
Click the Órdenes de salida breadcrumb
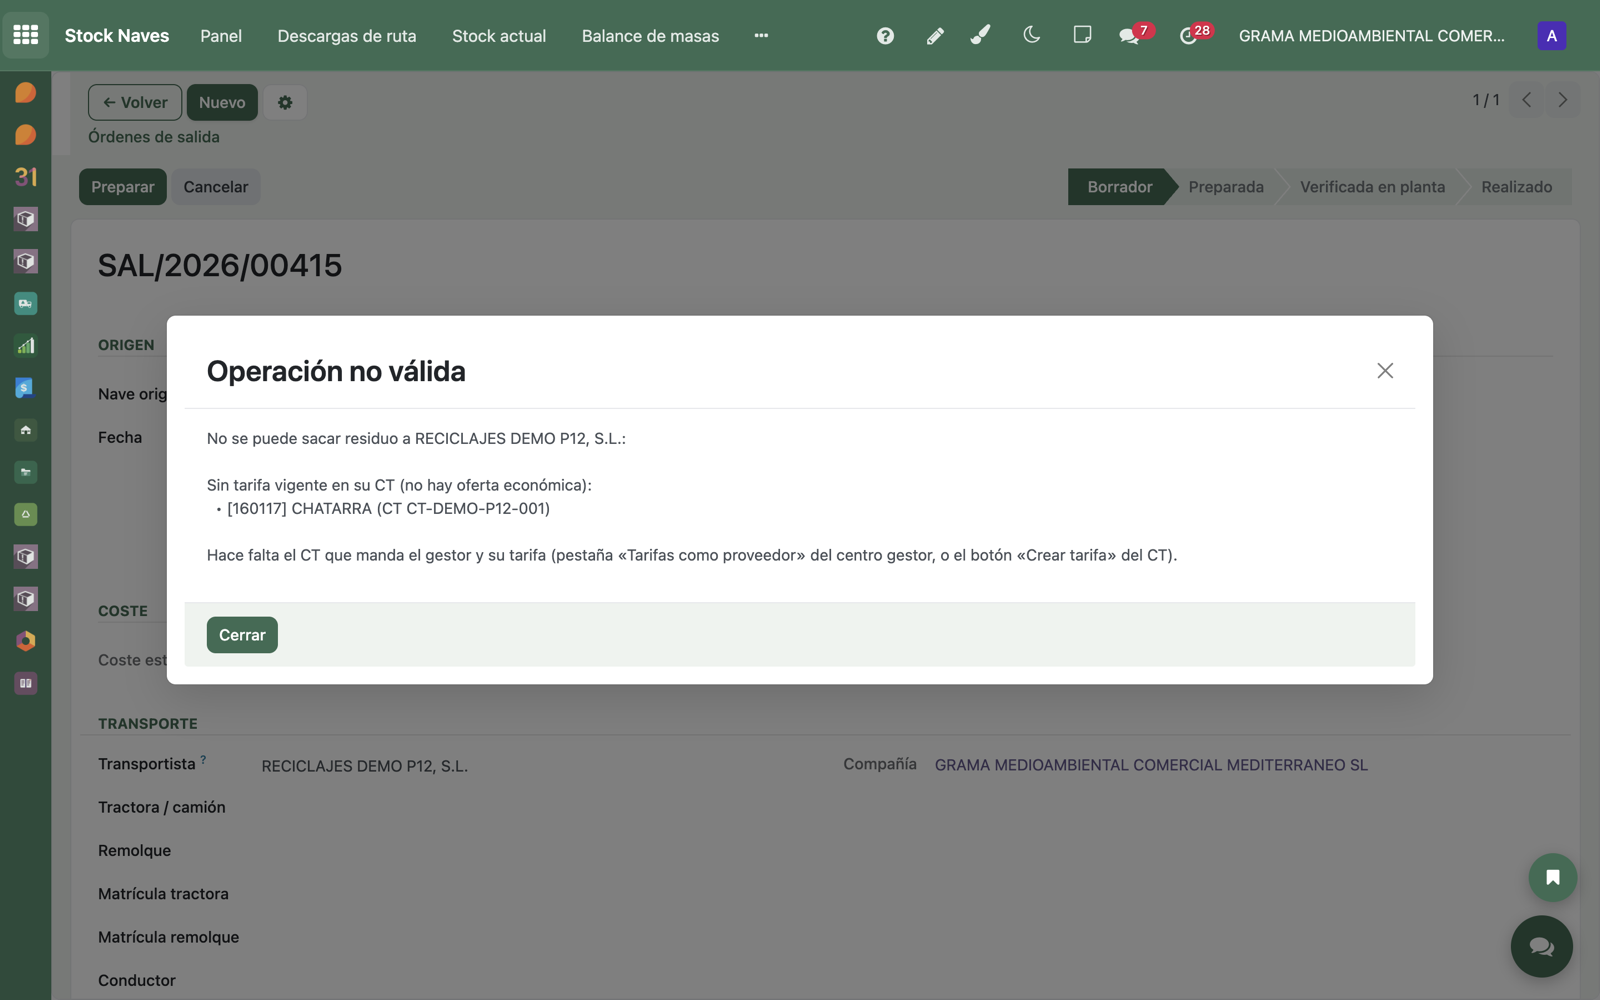coord(154,137)
